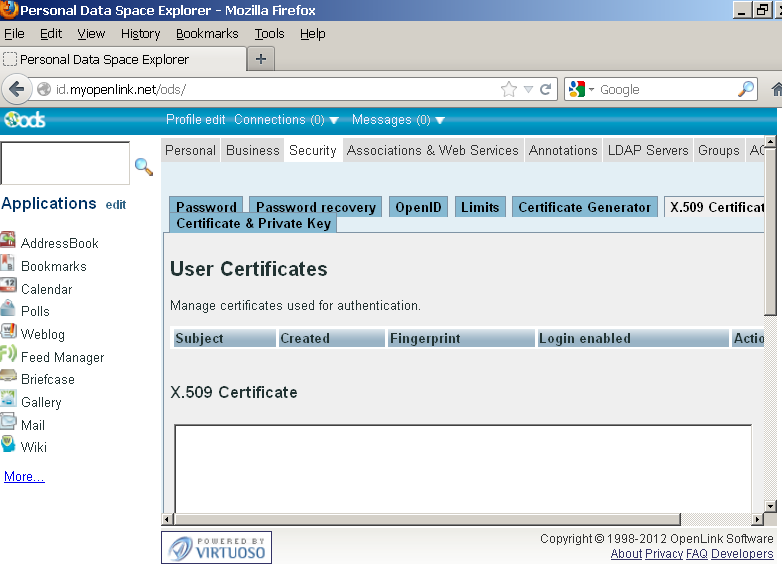This screenshot has width=782, height=569.
Task: Click the sidebar search magnifier icon
Action: point(144,167)
